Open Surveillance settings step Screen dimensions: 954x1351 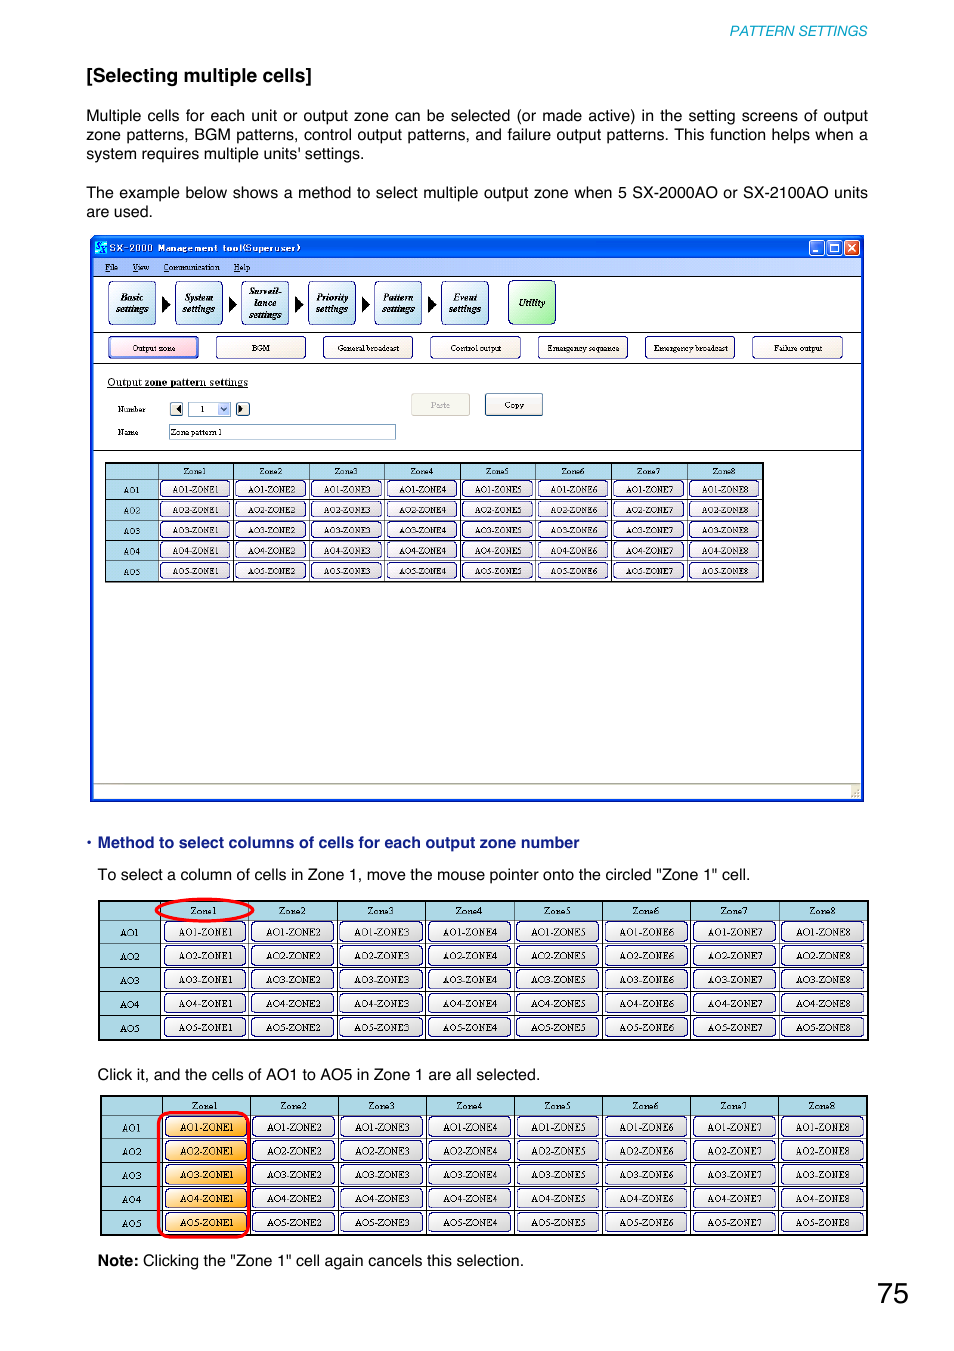click(x=265, y=303)
